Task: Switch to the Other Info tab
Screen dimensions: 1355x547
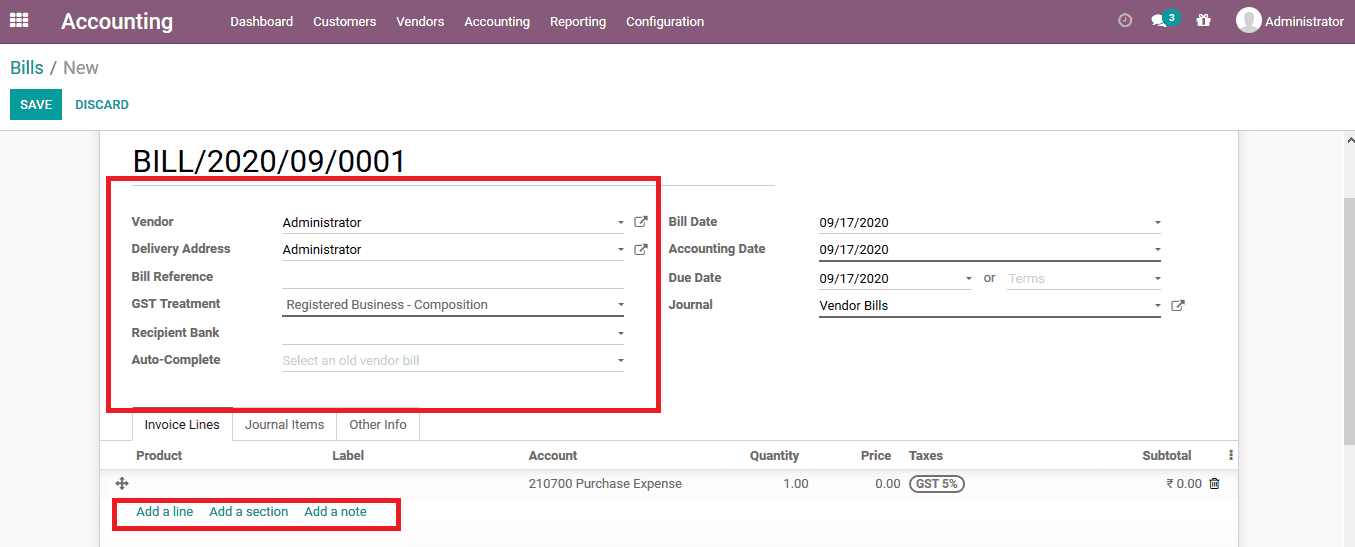Action: pyautogui.click(x=378, y=425)
